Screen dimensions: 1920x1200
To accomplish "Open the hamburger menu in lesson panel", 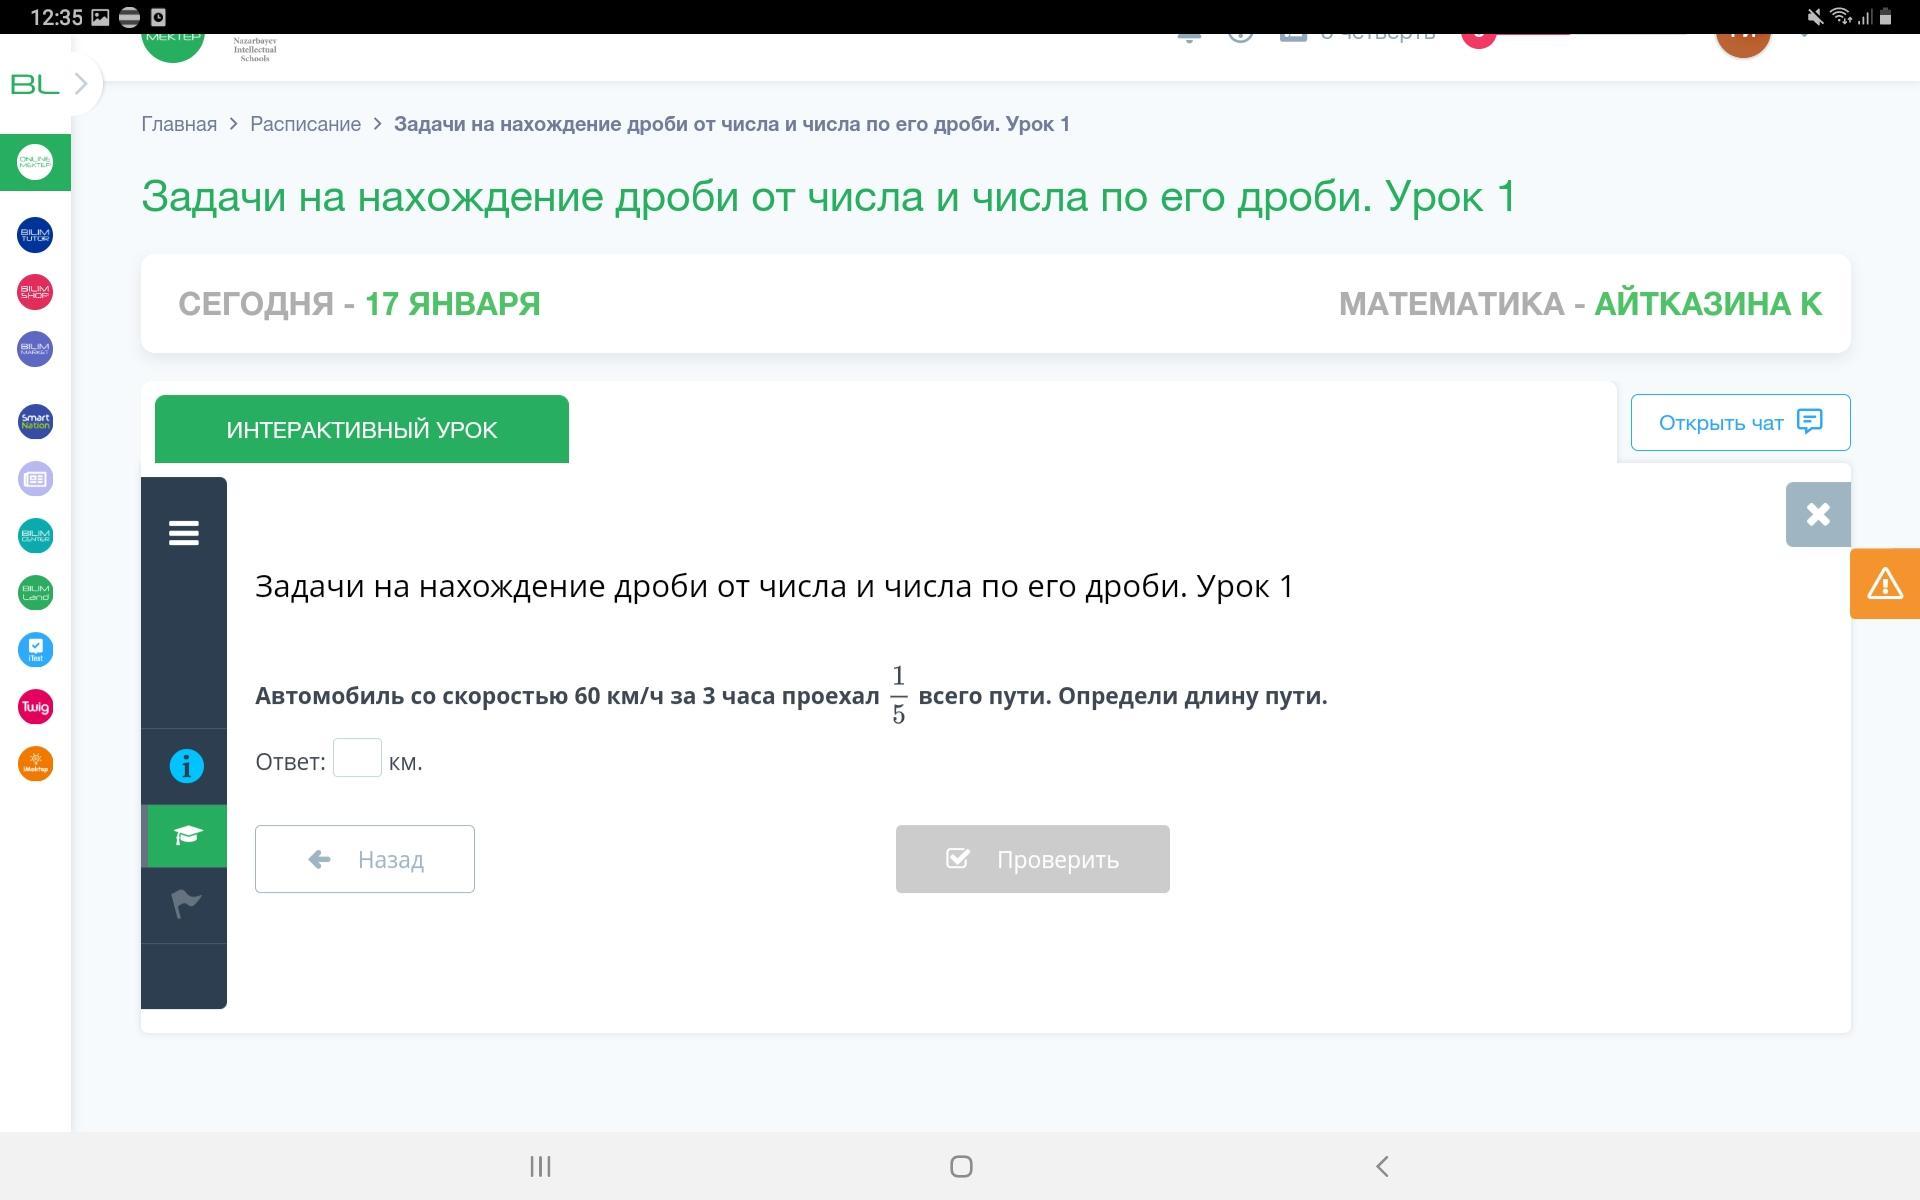I will point(184,533).
